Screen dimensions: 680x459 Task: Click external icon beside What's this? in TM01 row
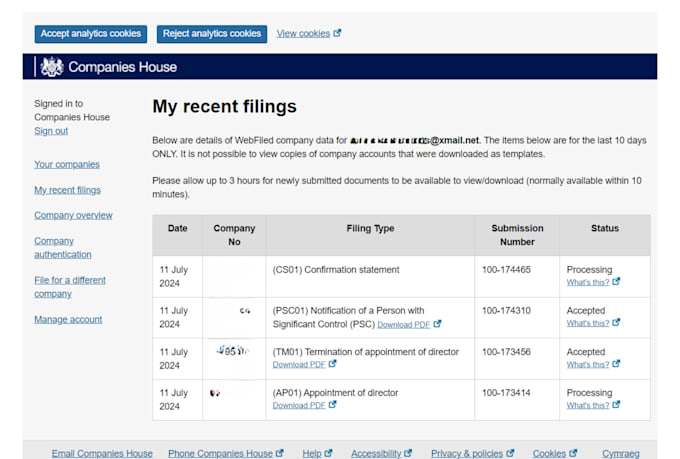(616, 364)
